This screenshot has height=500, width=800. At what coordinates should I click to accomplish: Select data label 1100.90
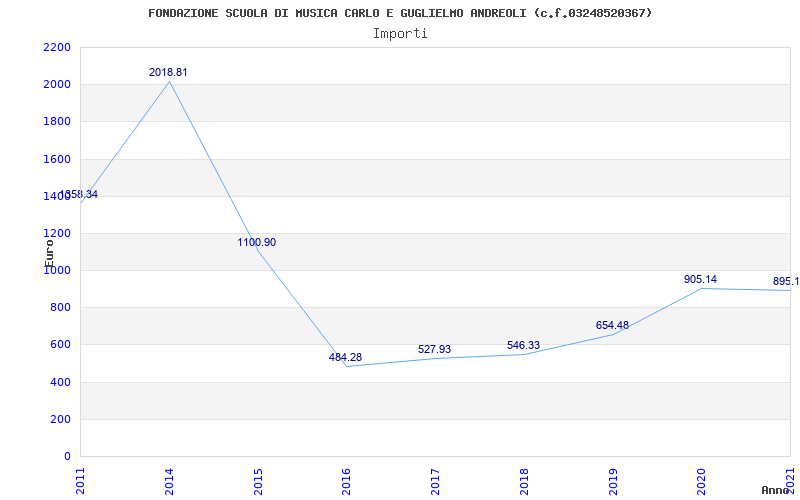click(x=257, y=242)
